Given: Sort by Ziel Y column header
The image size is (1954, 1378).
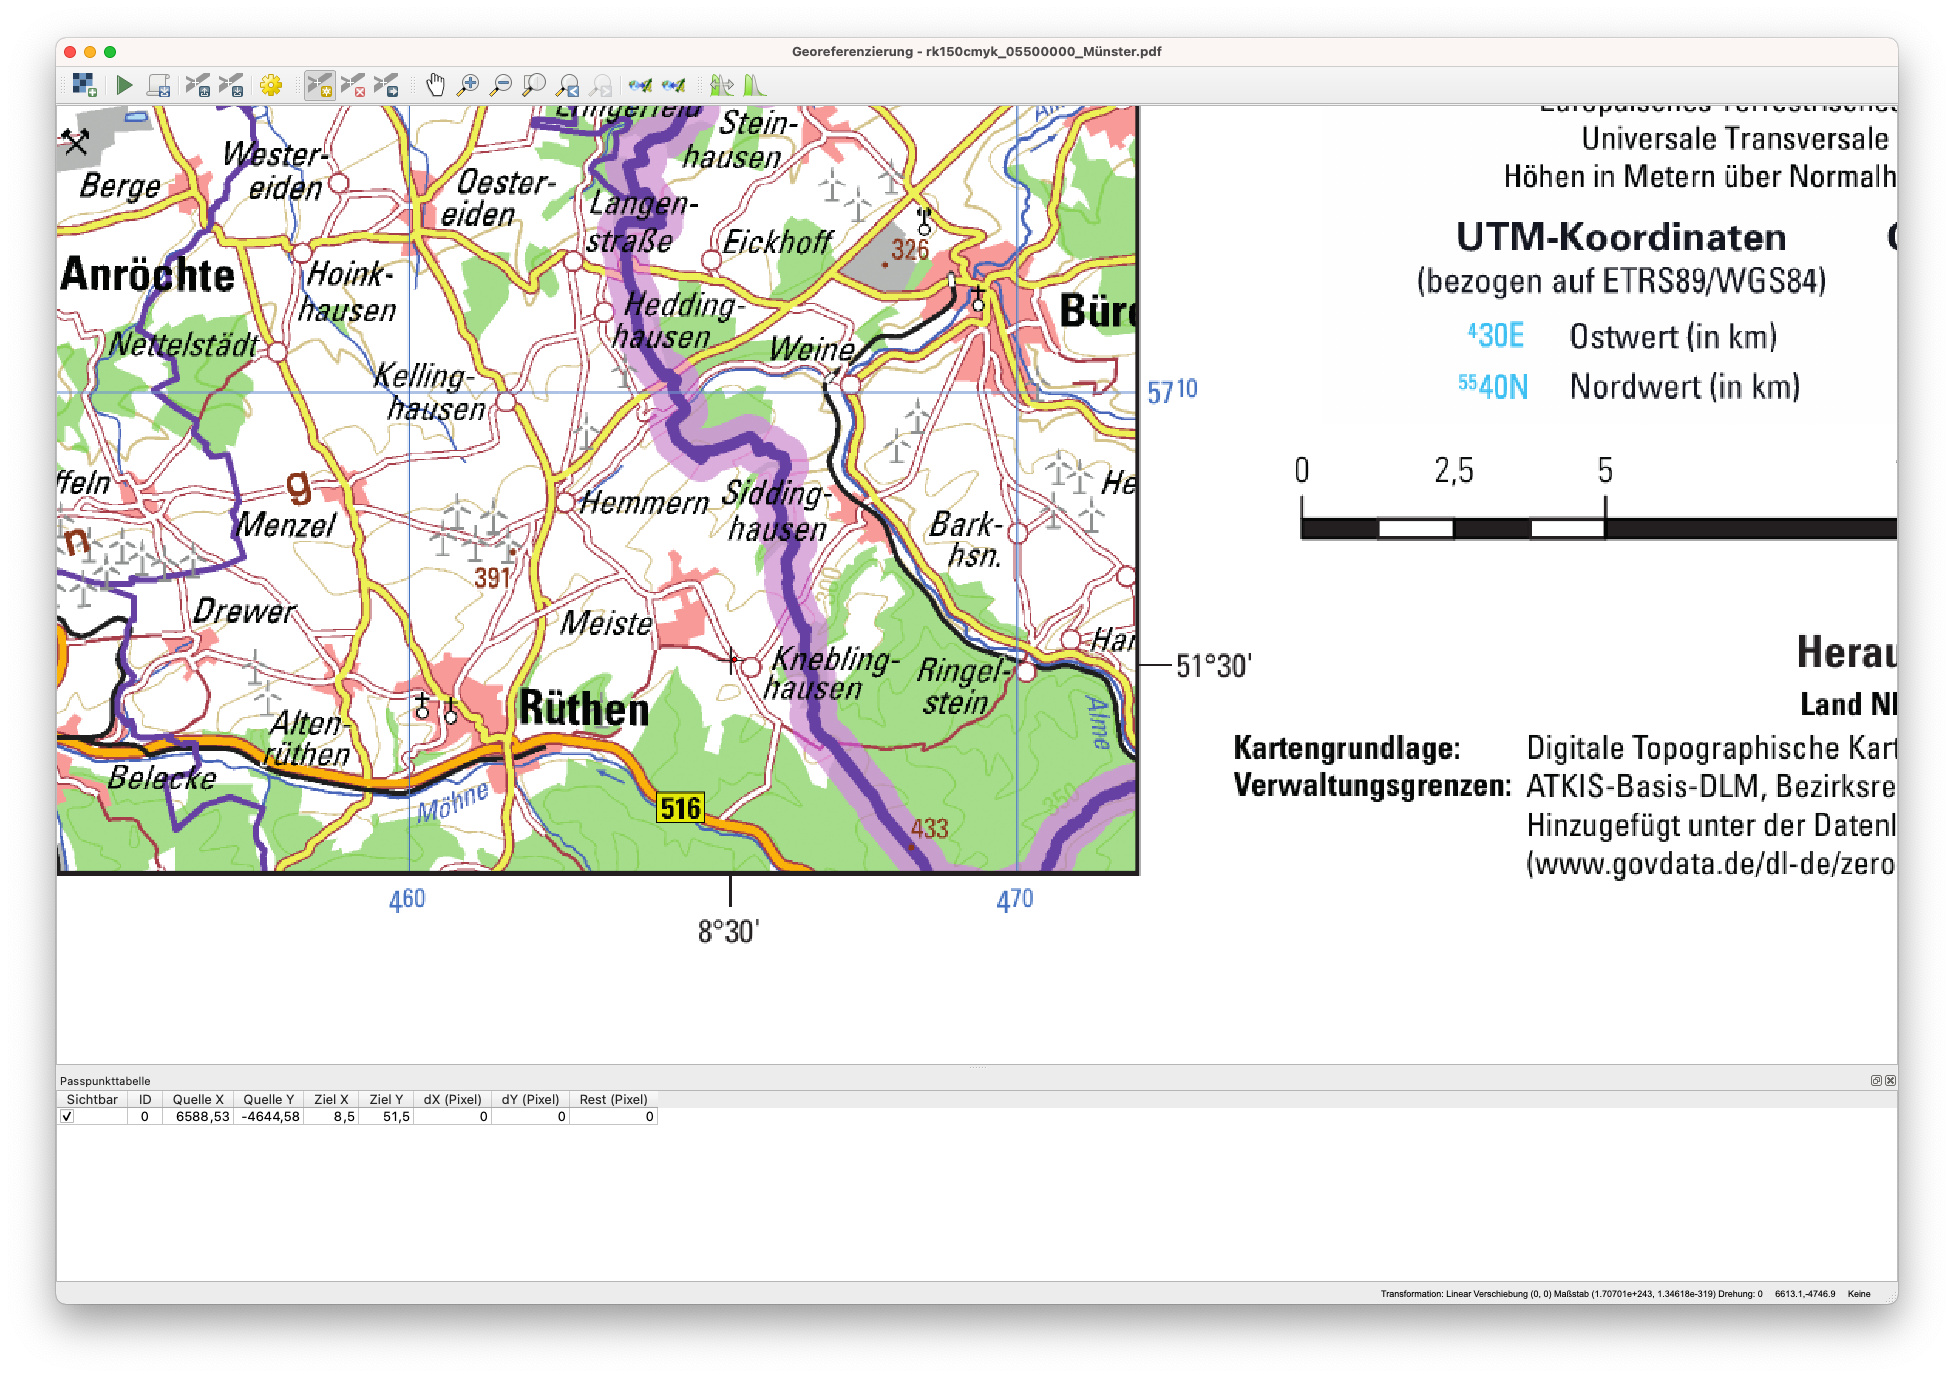Looking at the screenshot, I should [x=386, y=1099].
